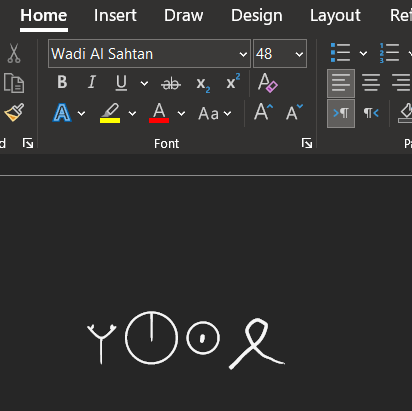Image resolution: width=412 pixels, height=411 pixels.
Task: Click the Bullets list icon
Action: 340,53
